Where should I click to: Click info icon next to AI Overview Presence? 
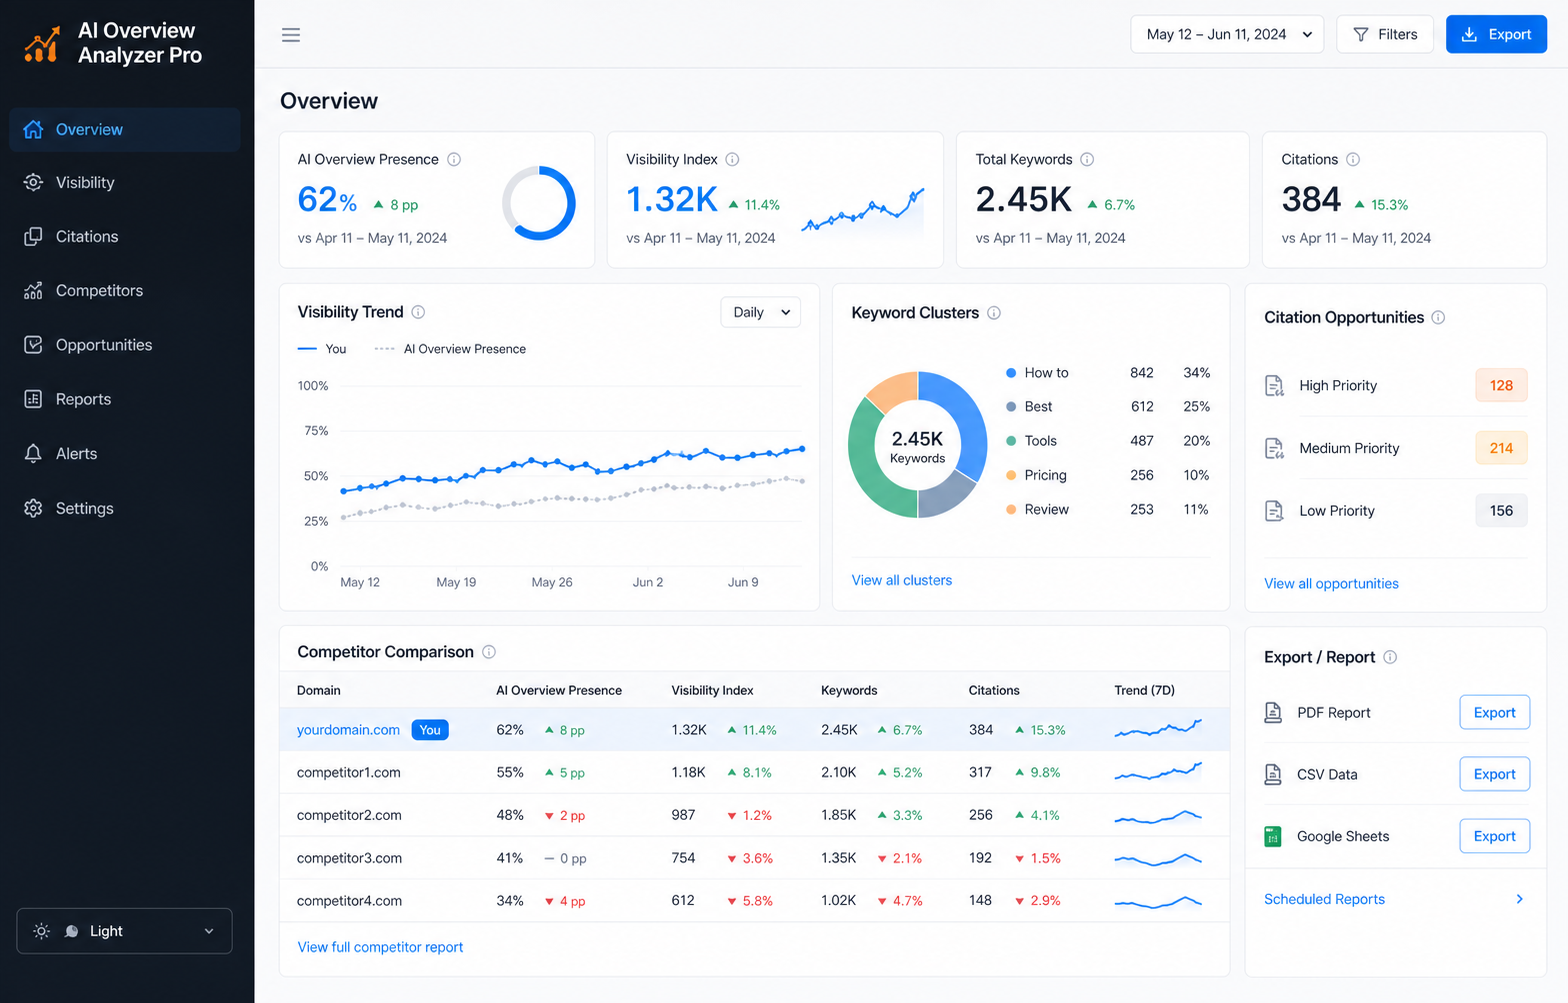(454, 160)
